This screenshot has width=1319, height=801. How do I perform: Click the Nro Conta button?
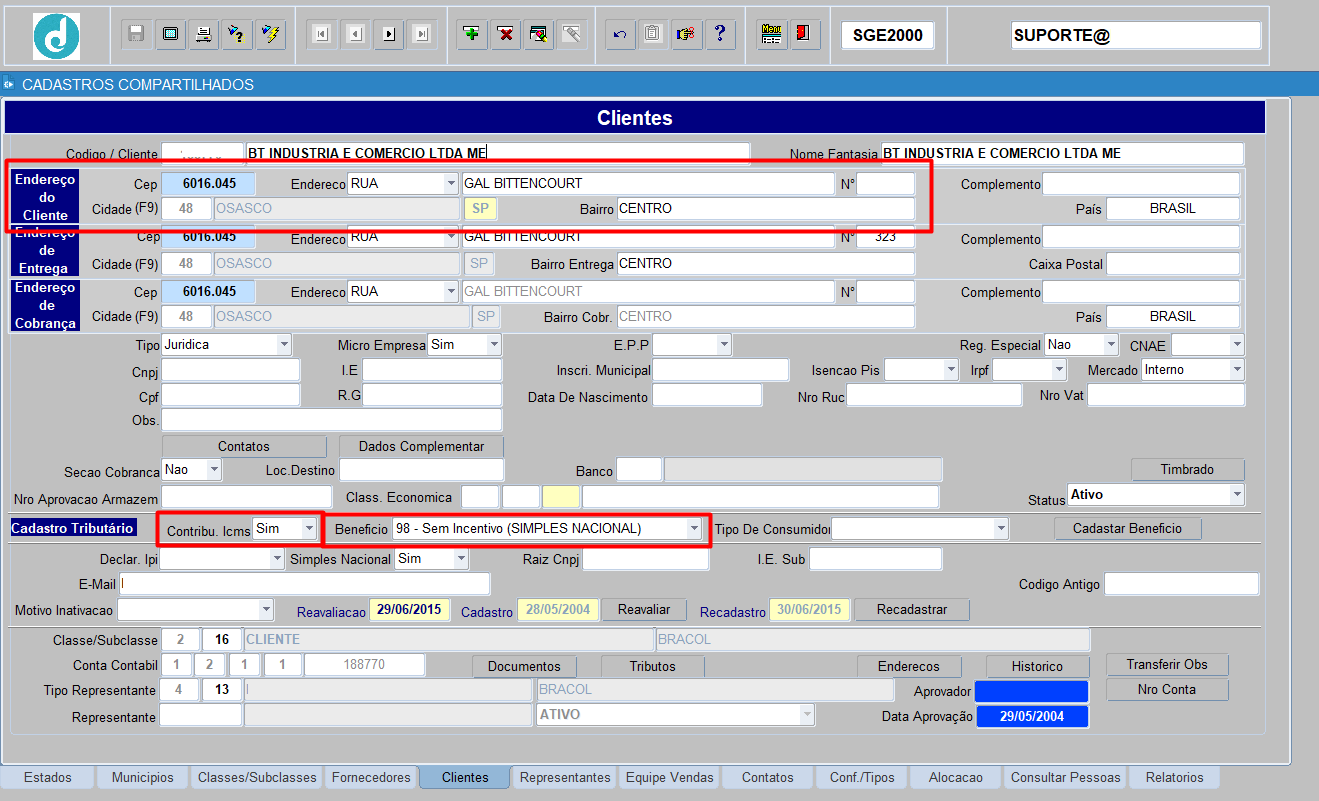1167,689
